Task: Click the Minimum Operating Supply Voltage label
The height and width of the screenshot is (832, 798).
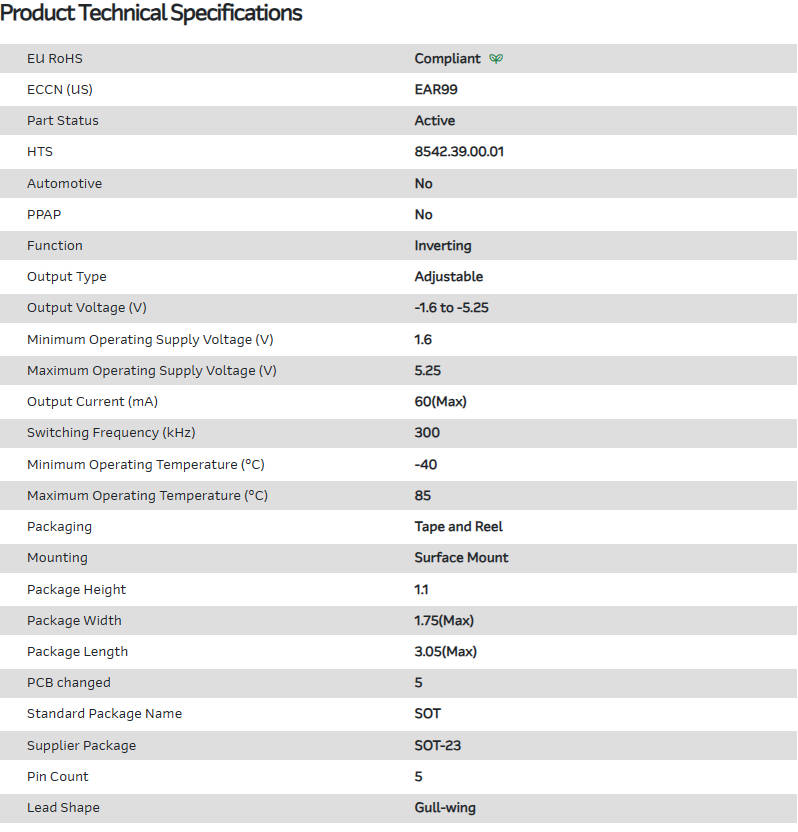Action: point(150,340)
